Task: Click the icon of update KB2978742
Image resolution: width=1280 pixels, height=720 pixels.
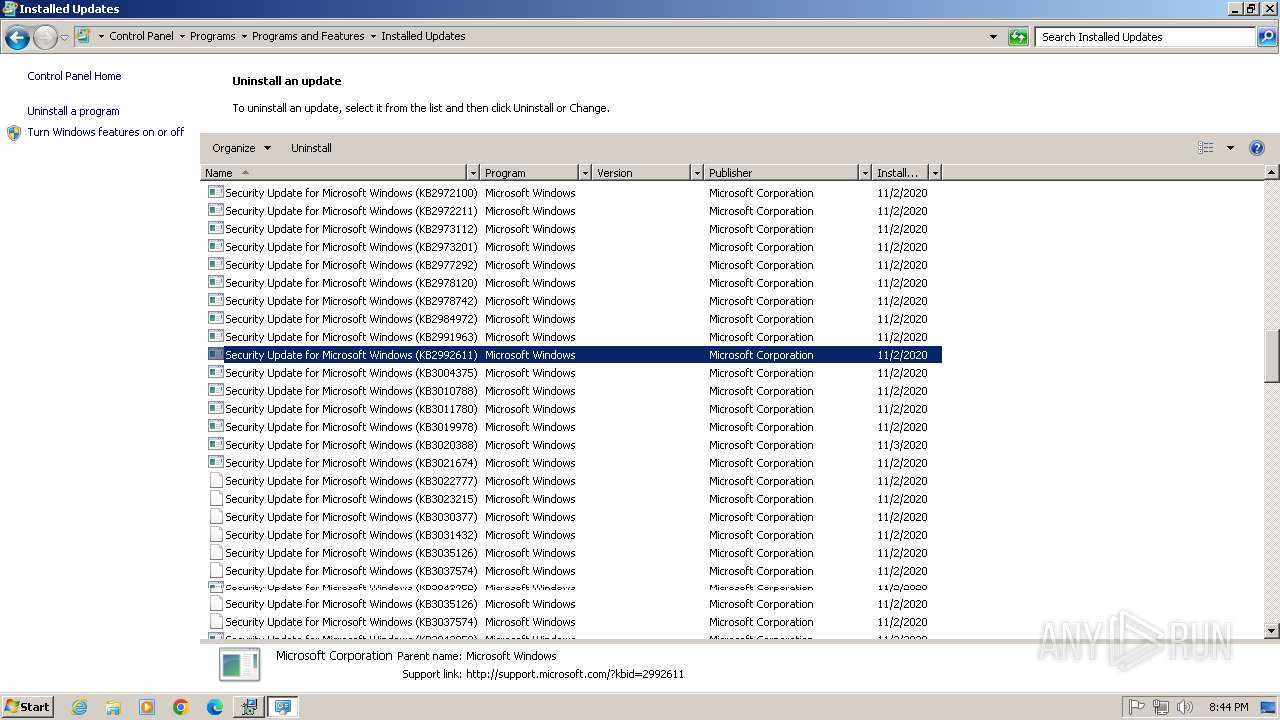Action: (x=215, y=300)
